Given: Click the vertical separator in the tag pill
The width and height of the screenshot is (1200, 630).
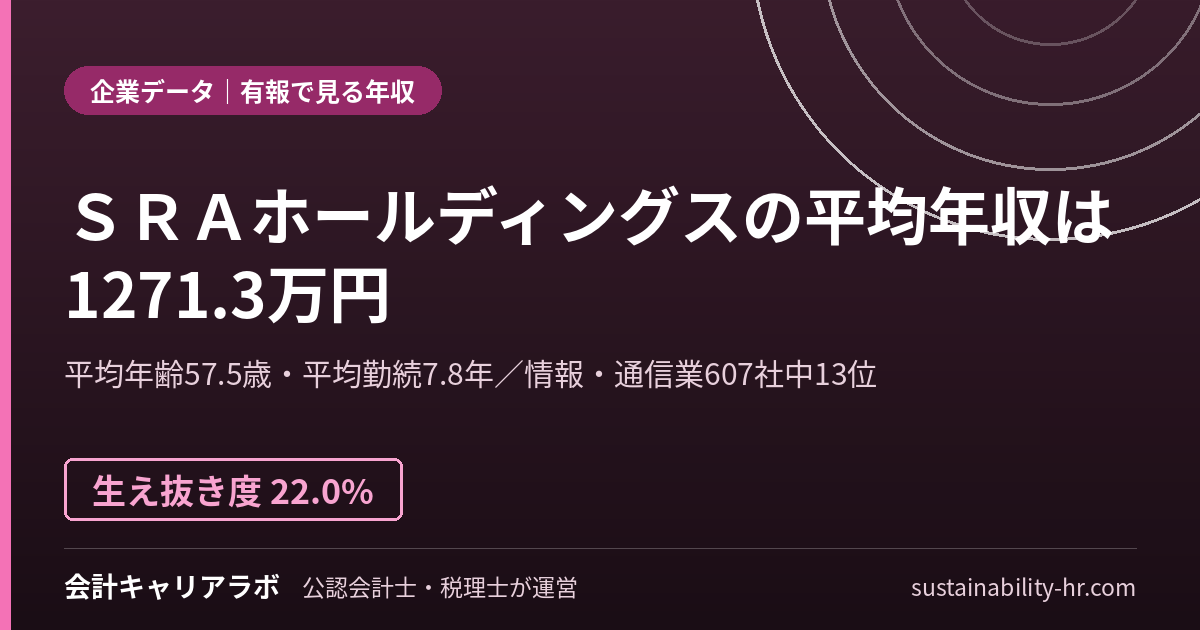Looking at the screenshot, I should pyautogui.click(x=227, y=92).
